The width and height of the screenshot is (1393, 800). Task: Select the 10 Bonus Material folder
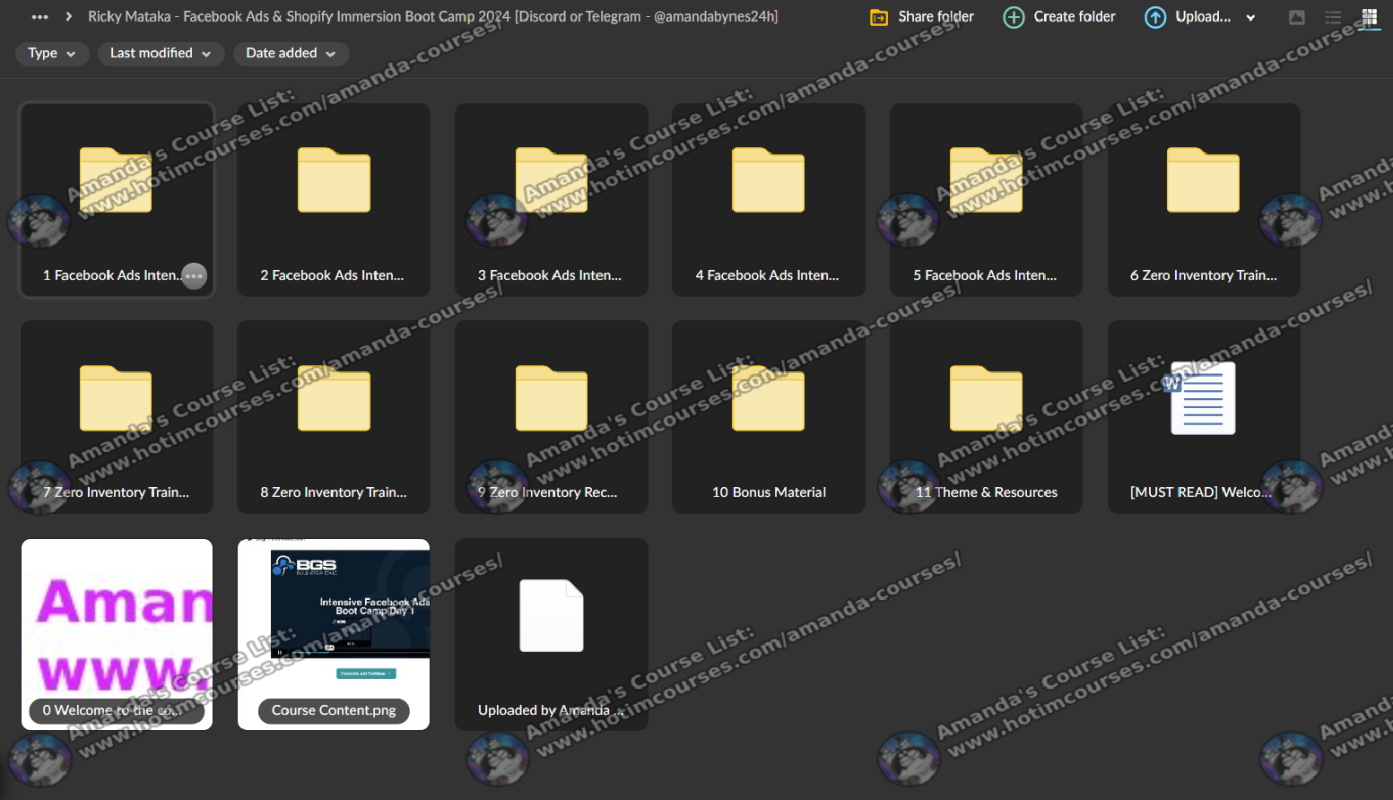(x=768, y=417)
